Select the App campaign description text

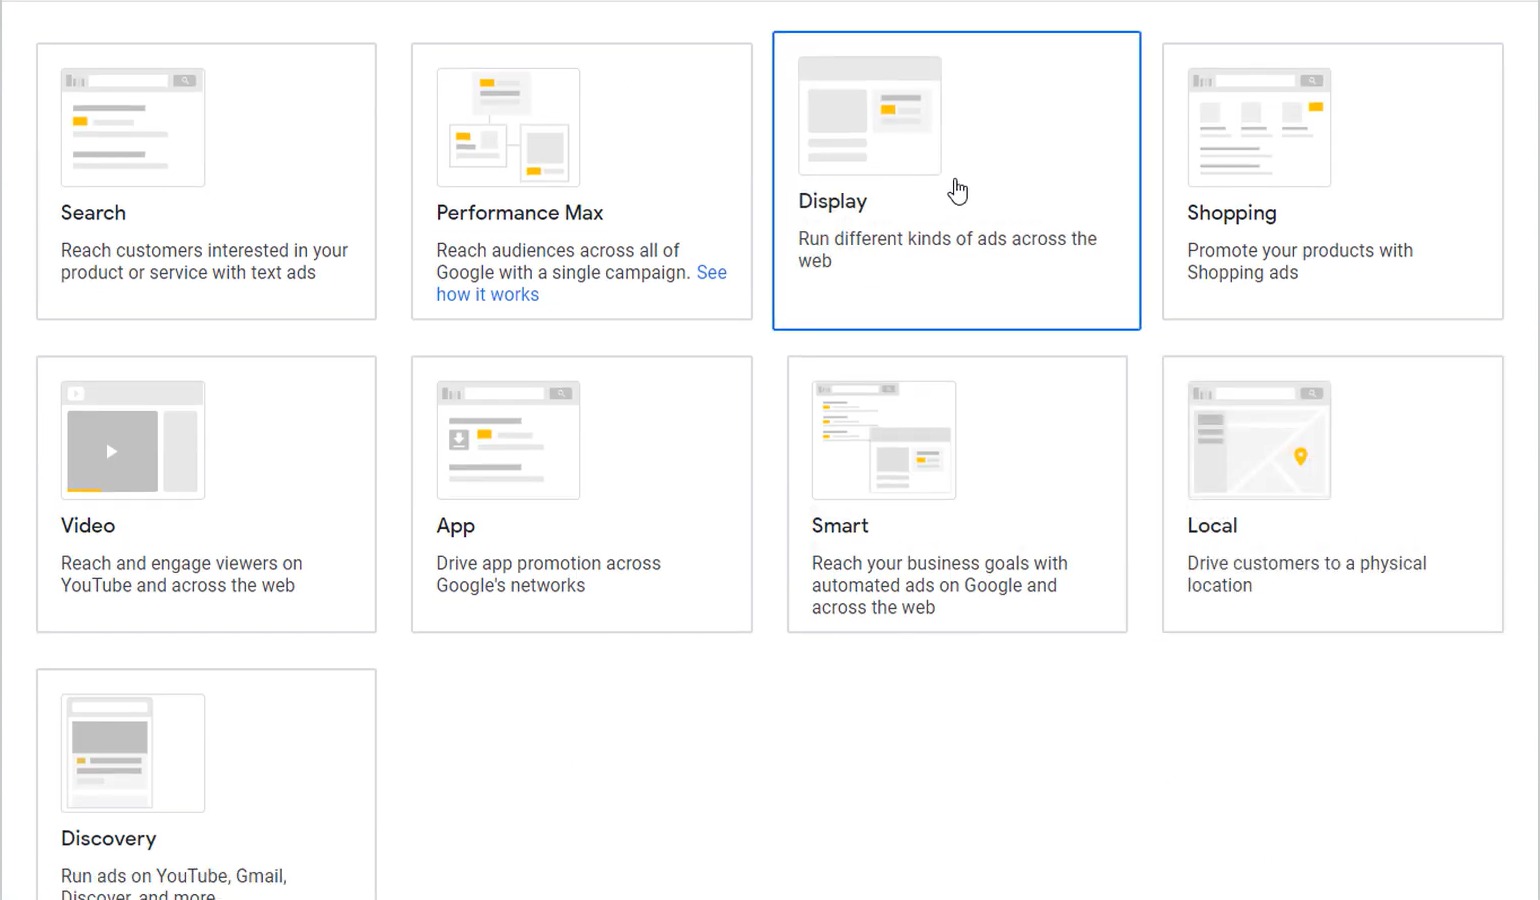click(548, 574)
